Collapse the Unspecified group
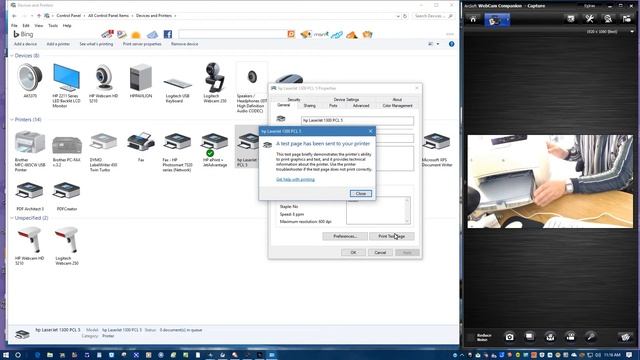The width and height of the screenshot is (640, 360). pyautogui.click(x=11, y=218)
